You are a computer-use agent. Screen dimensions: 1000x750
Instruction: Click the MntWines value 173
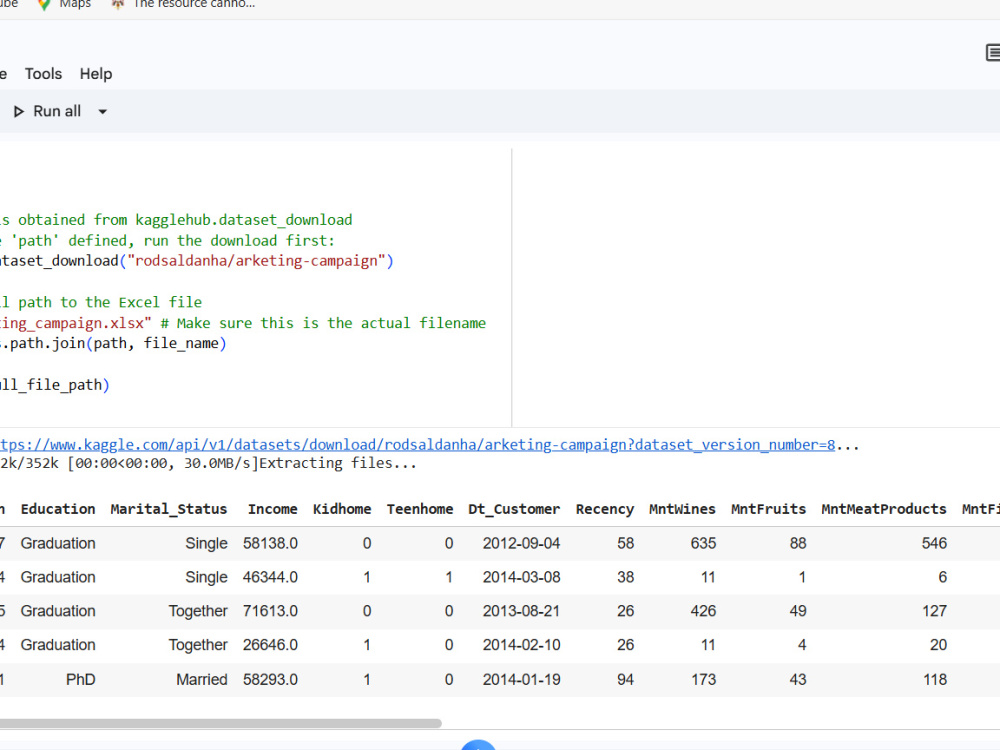[x=703, y=680]
